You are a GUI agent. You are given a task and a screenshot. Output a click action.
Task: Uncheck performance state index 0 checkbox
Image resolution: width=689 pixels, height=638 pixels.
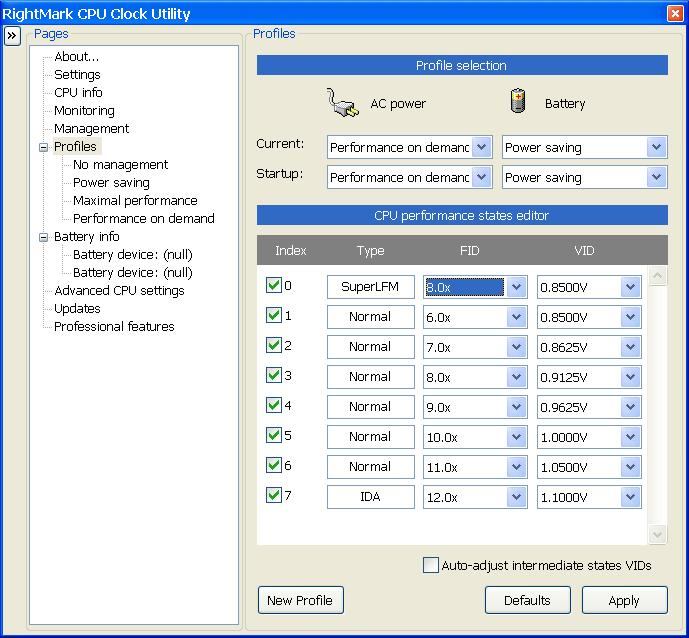[x=273, y=285]
